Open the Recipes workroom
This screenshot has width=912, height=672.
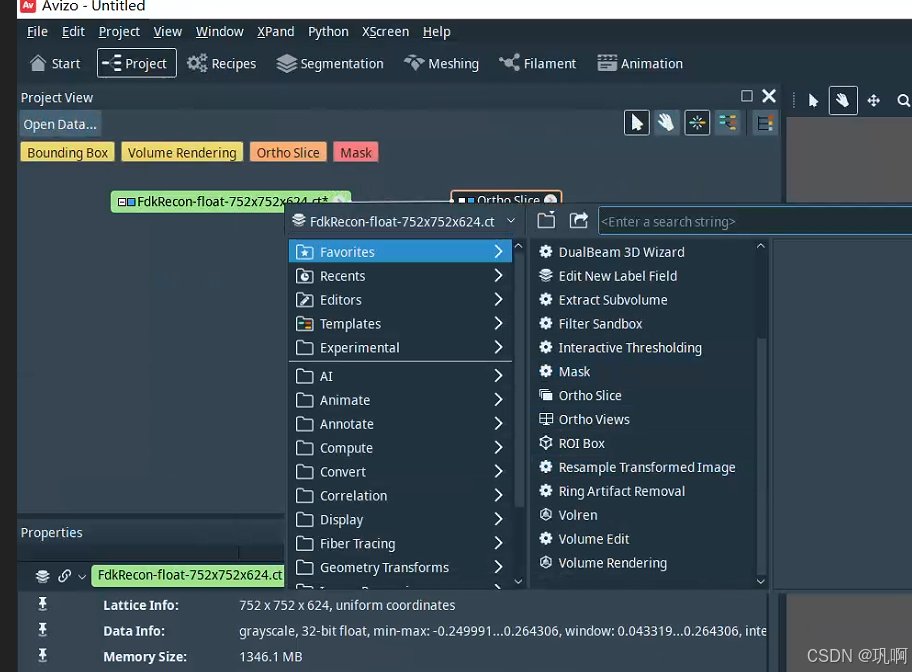pyautogui.click(x=222, y=63)
